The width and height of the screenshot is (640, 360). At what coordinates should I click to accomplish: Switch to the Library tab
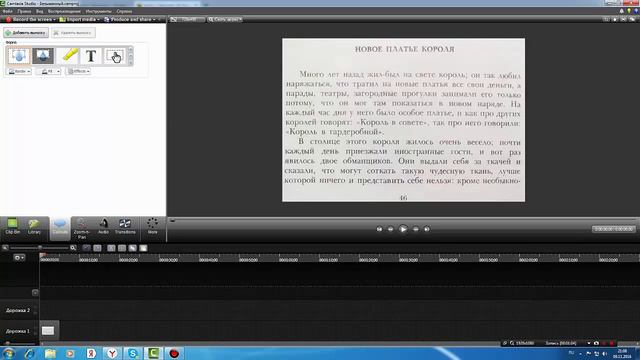coord(34,227)
